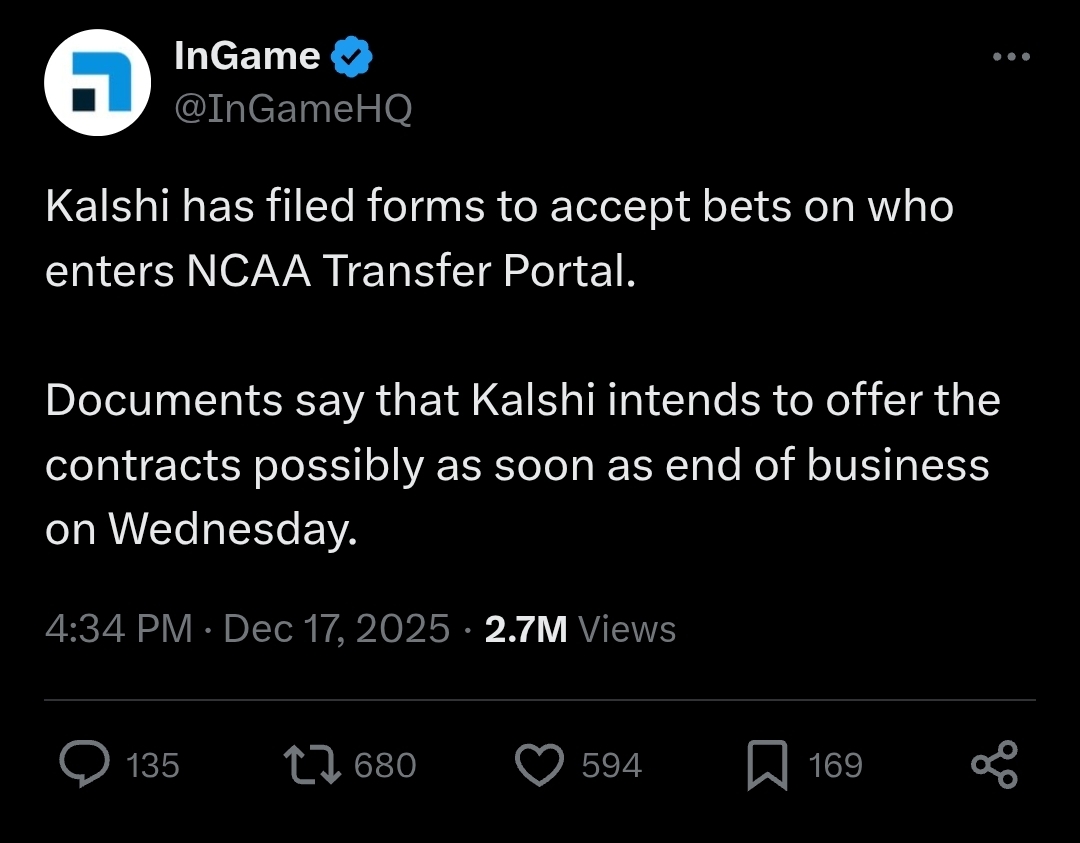Screen dimensions: 1080x843
Task: Click the paragraph mentioning Wednesday contracts
Action: point(520,465)
